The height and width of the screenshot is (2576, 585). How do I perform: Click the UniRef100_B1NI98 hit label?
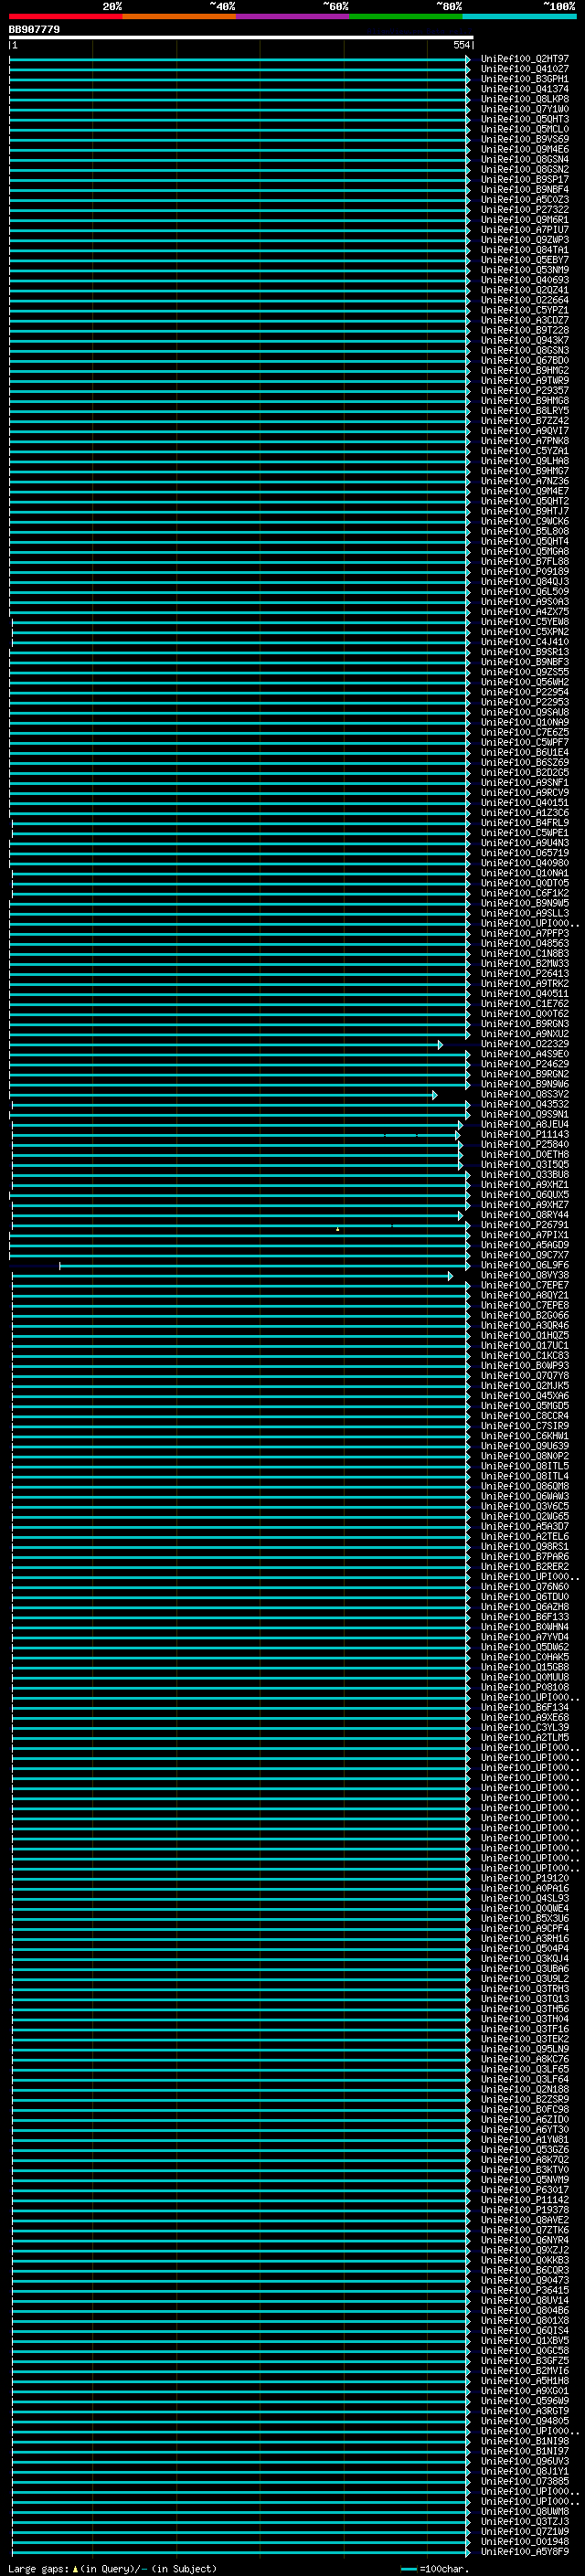point(525,2441)
